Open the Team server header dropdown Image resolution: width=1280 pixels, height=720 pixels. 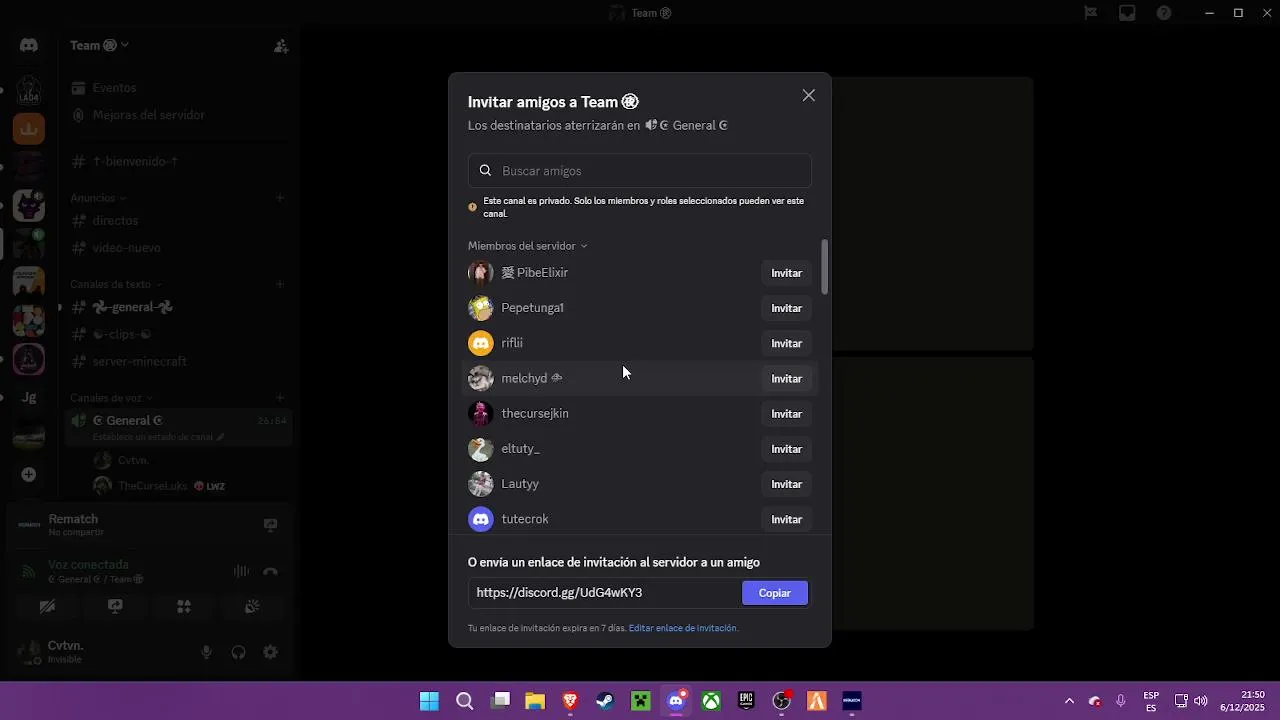point(100,45)
